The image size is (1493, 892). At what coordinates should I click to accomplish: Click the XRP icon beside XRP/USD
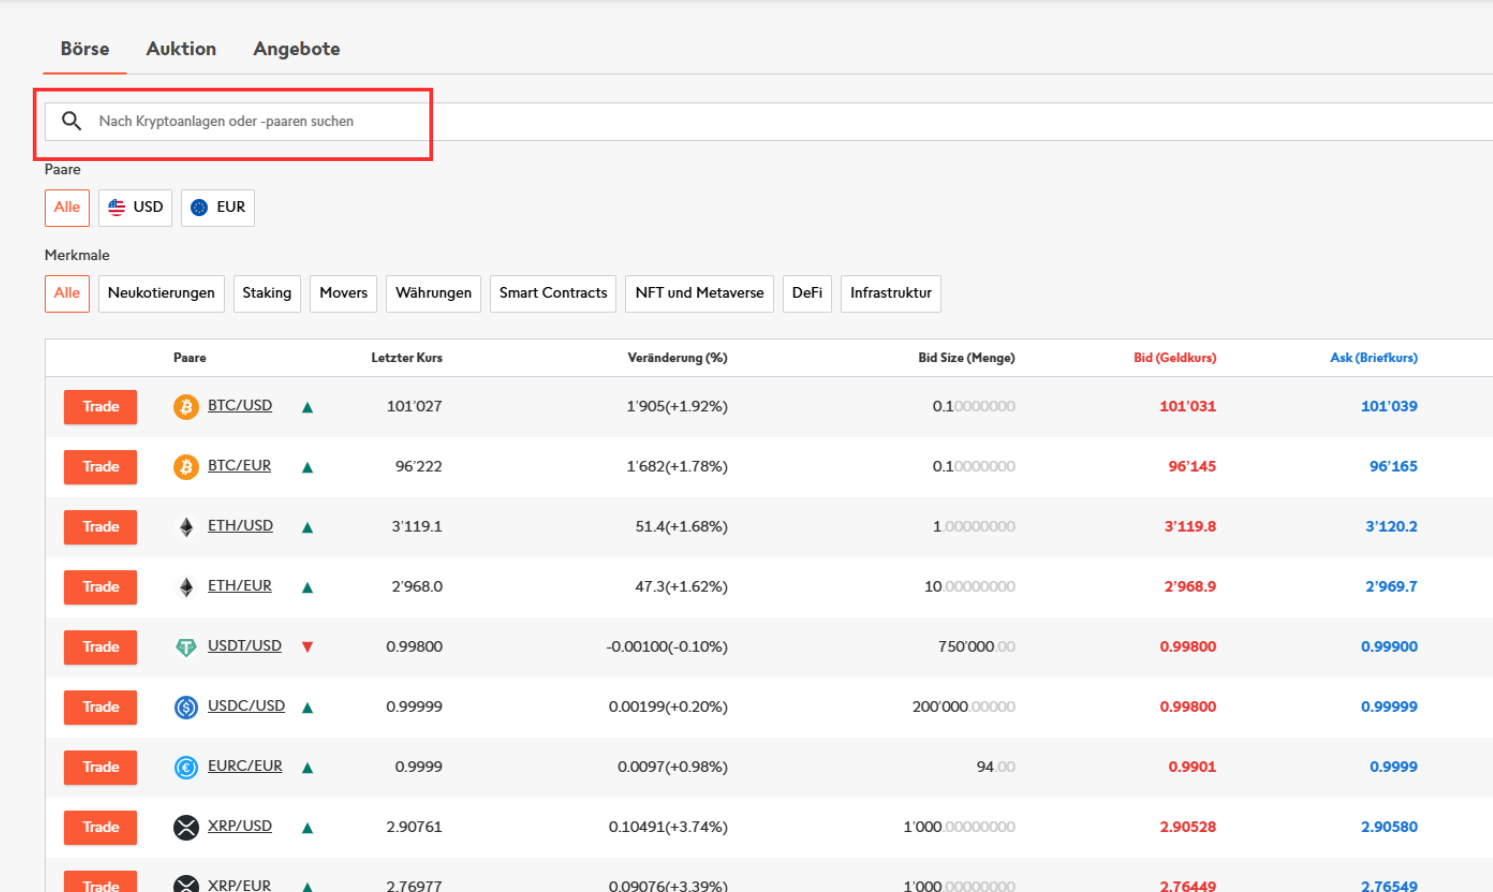point(186,827)
